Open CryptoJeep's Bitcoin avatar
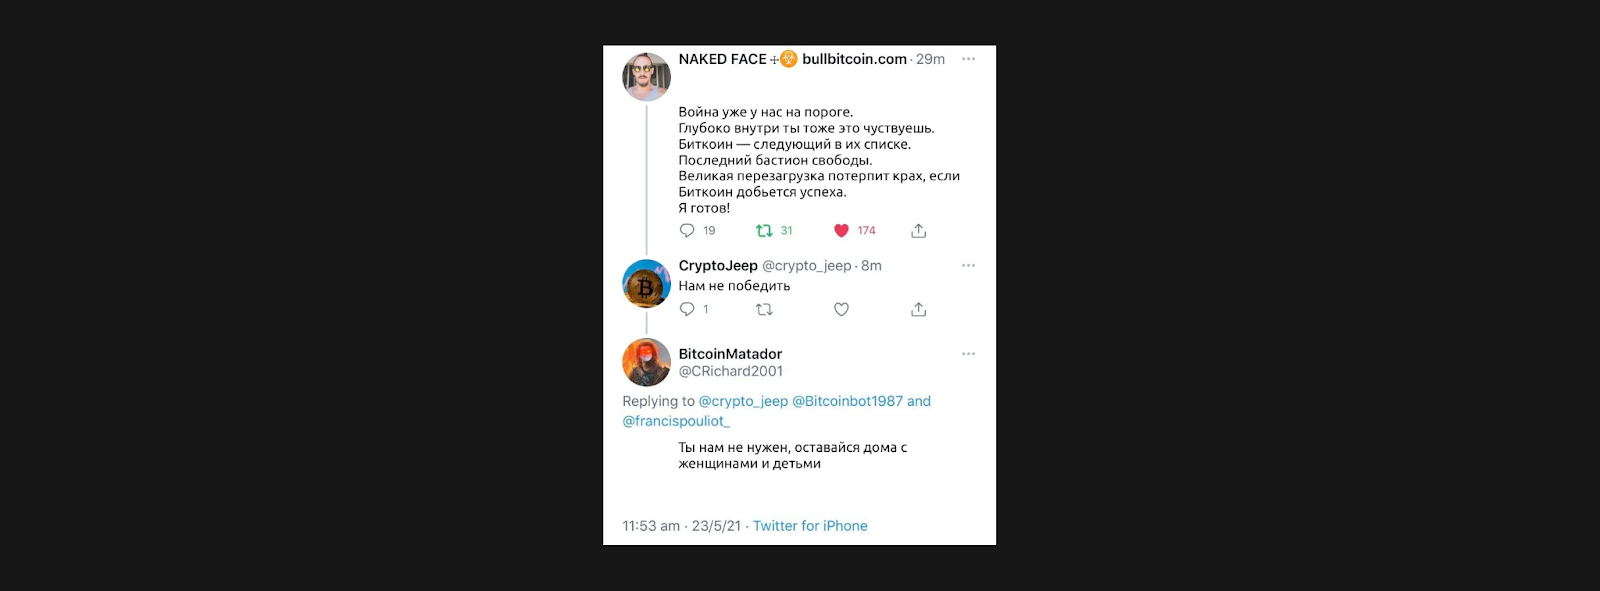Image resolution: width=1600 pixels, height=591 pixels. click(x=646, y=284)
